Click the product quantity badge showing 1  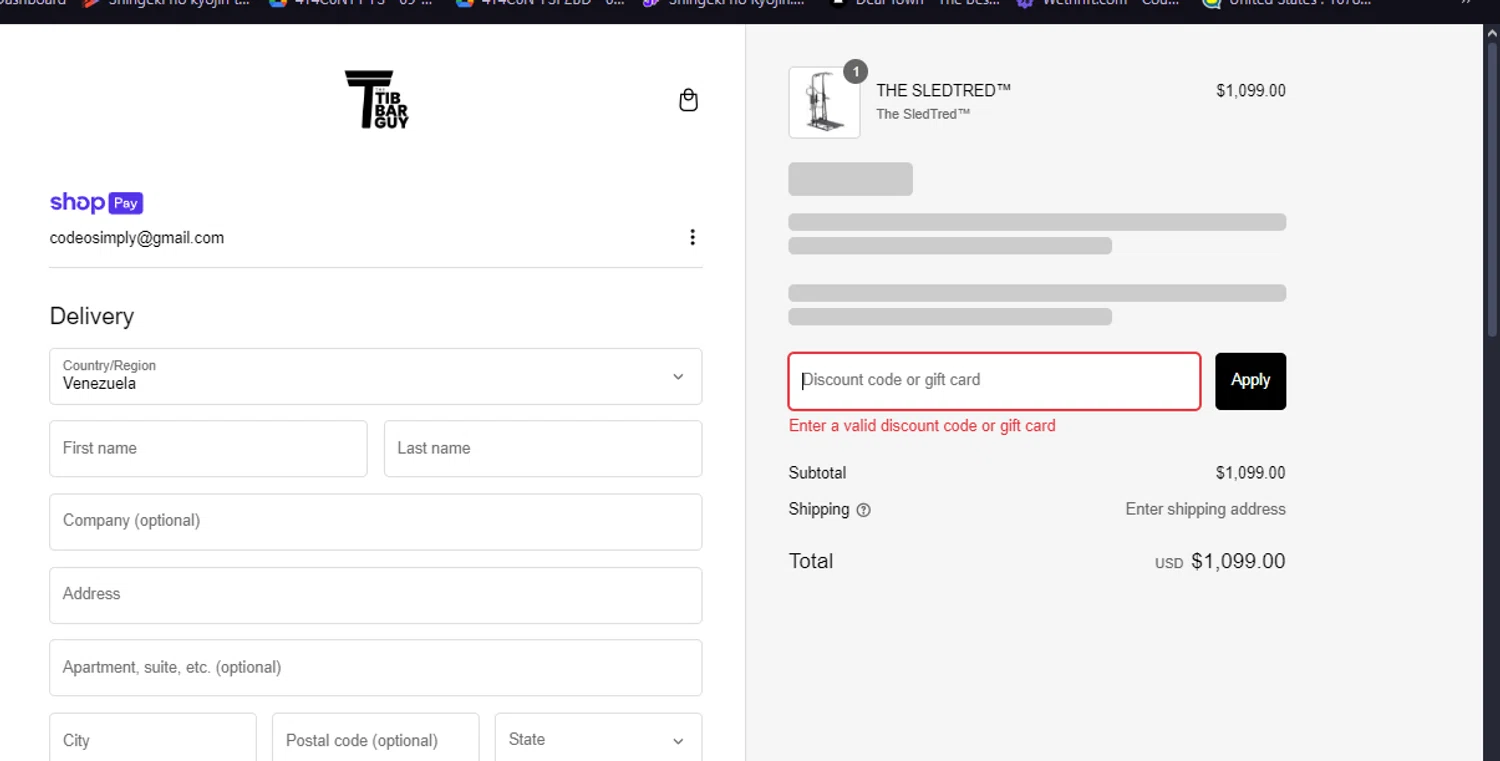point(855,72)
